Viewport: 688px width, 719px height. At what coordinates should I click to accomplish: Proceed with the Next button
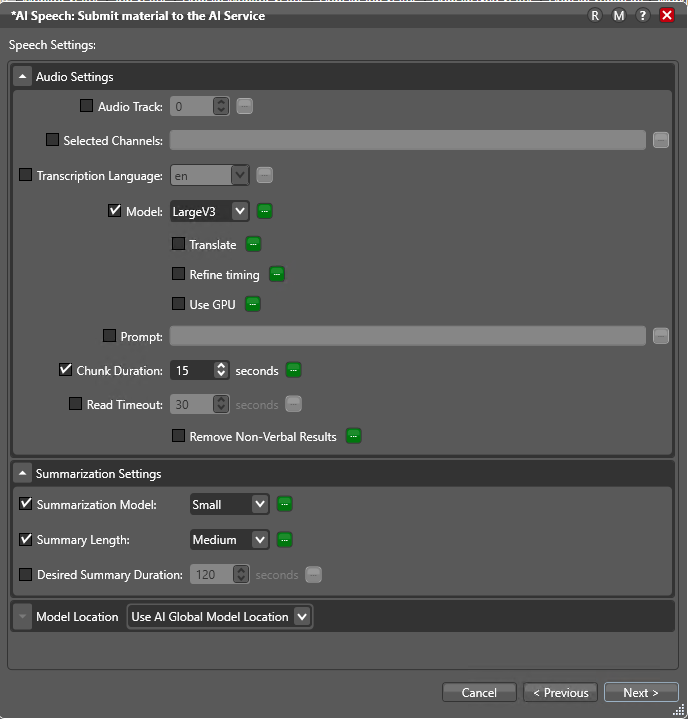tap(641, 692)
